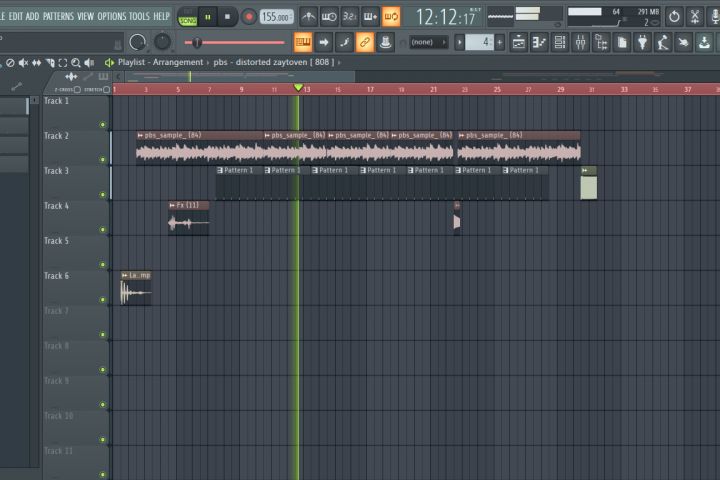Click the oscilloscope waveform display

click(x=501, y=17)
